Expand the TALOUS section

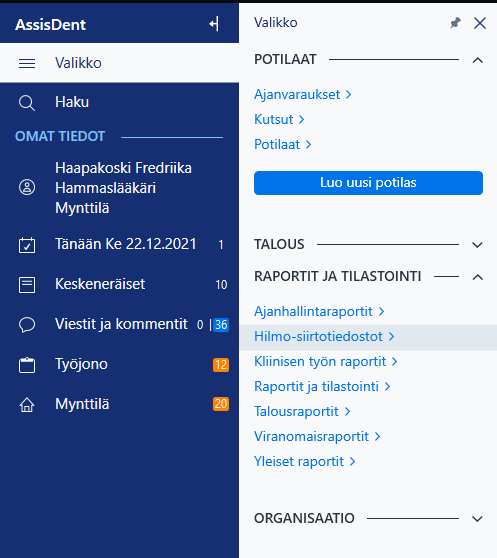tap(477, 245)
